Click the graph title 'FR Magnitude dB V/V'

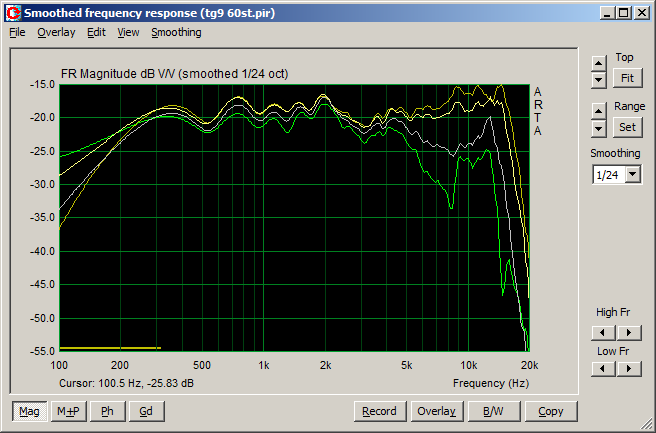(118, 74)
